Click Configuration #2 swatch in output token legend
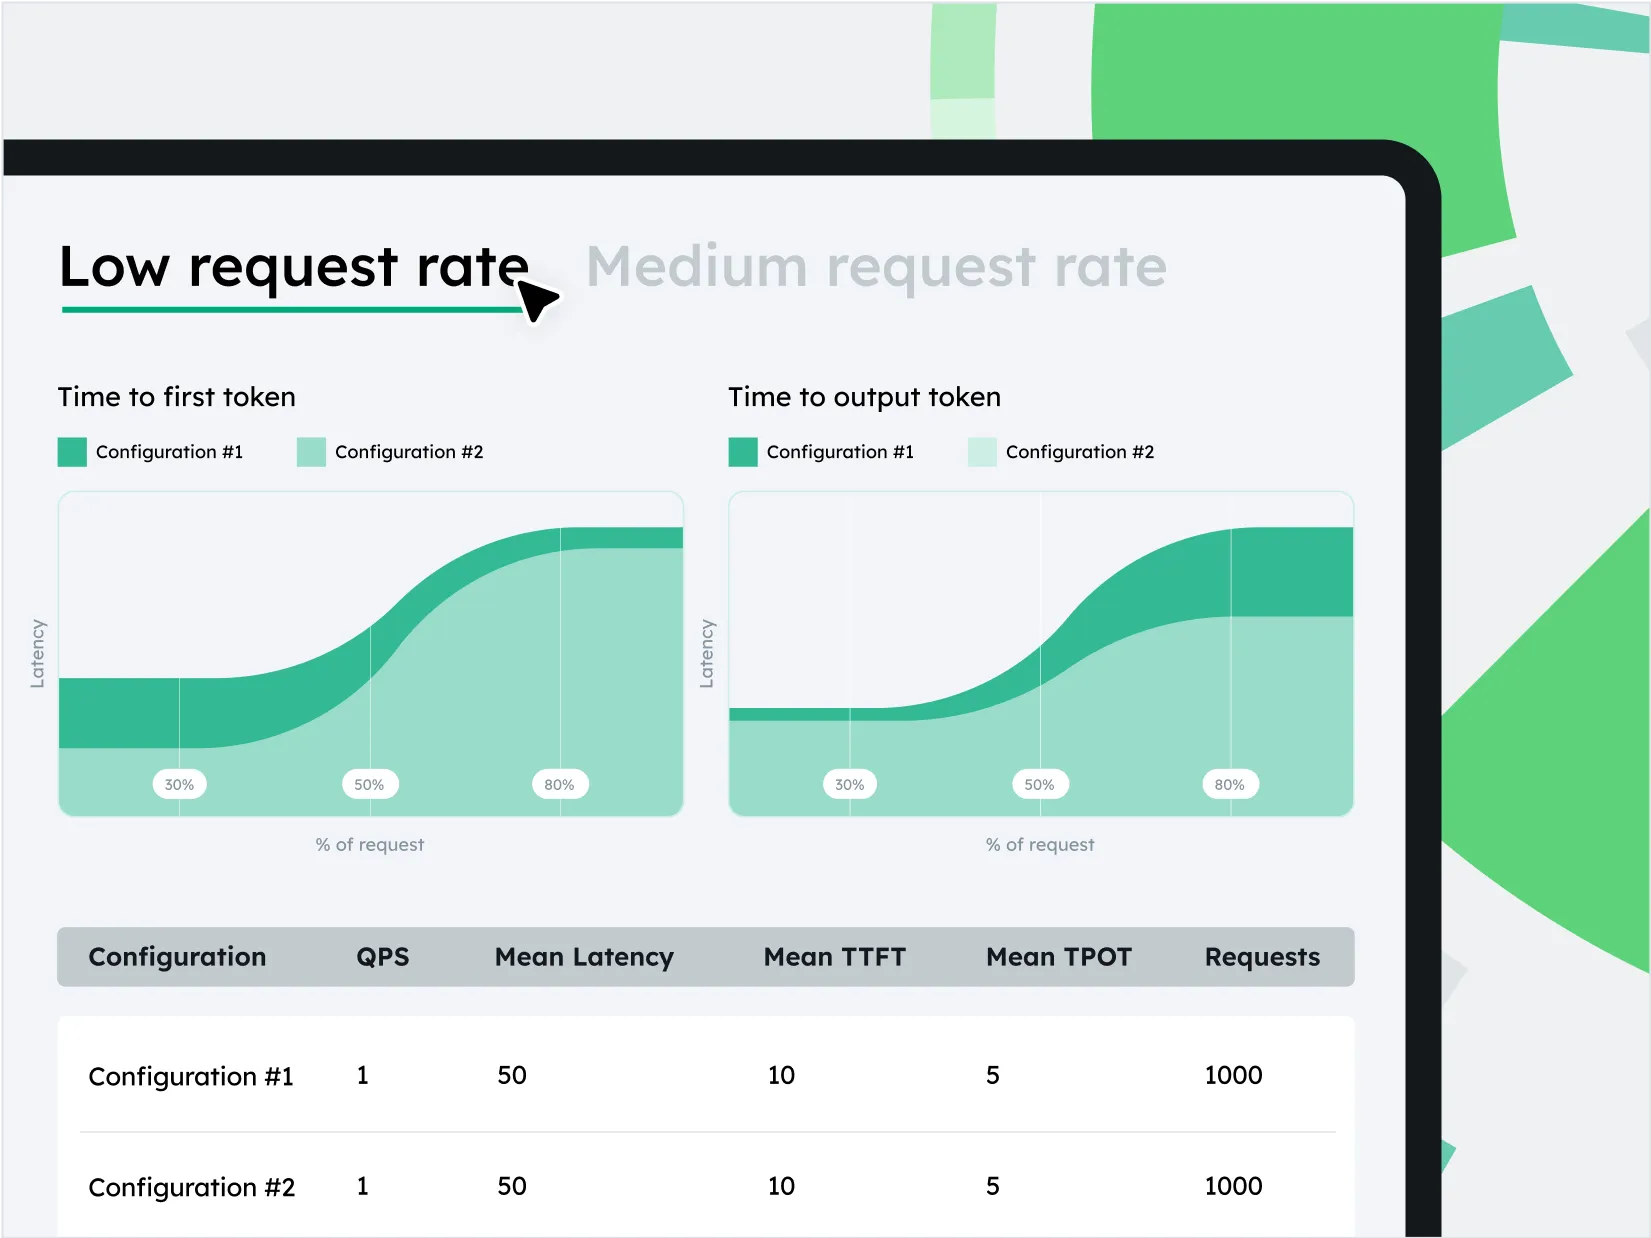1651x1238 pixels. coord(982,452)
